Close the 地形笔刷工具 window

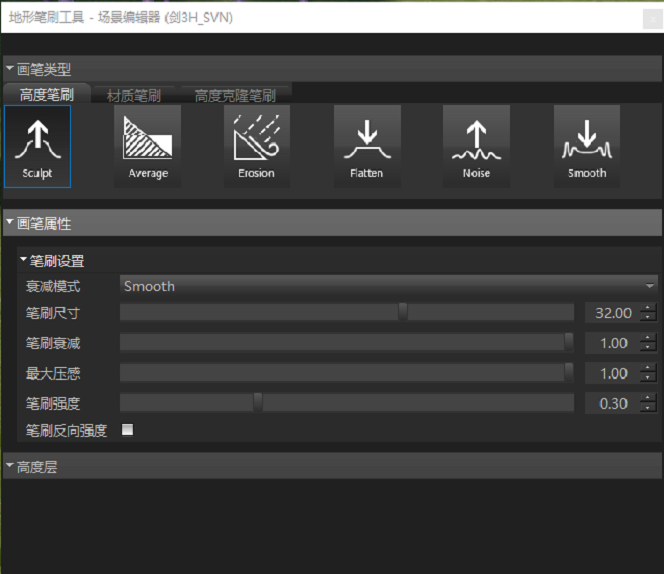coord(653,19)
